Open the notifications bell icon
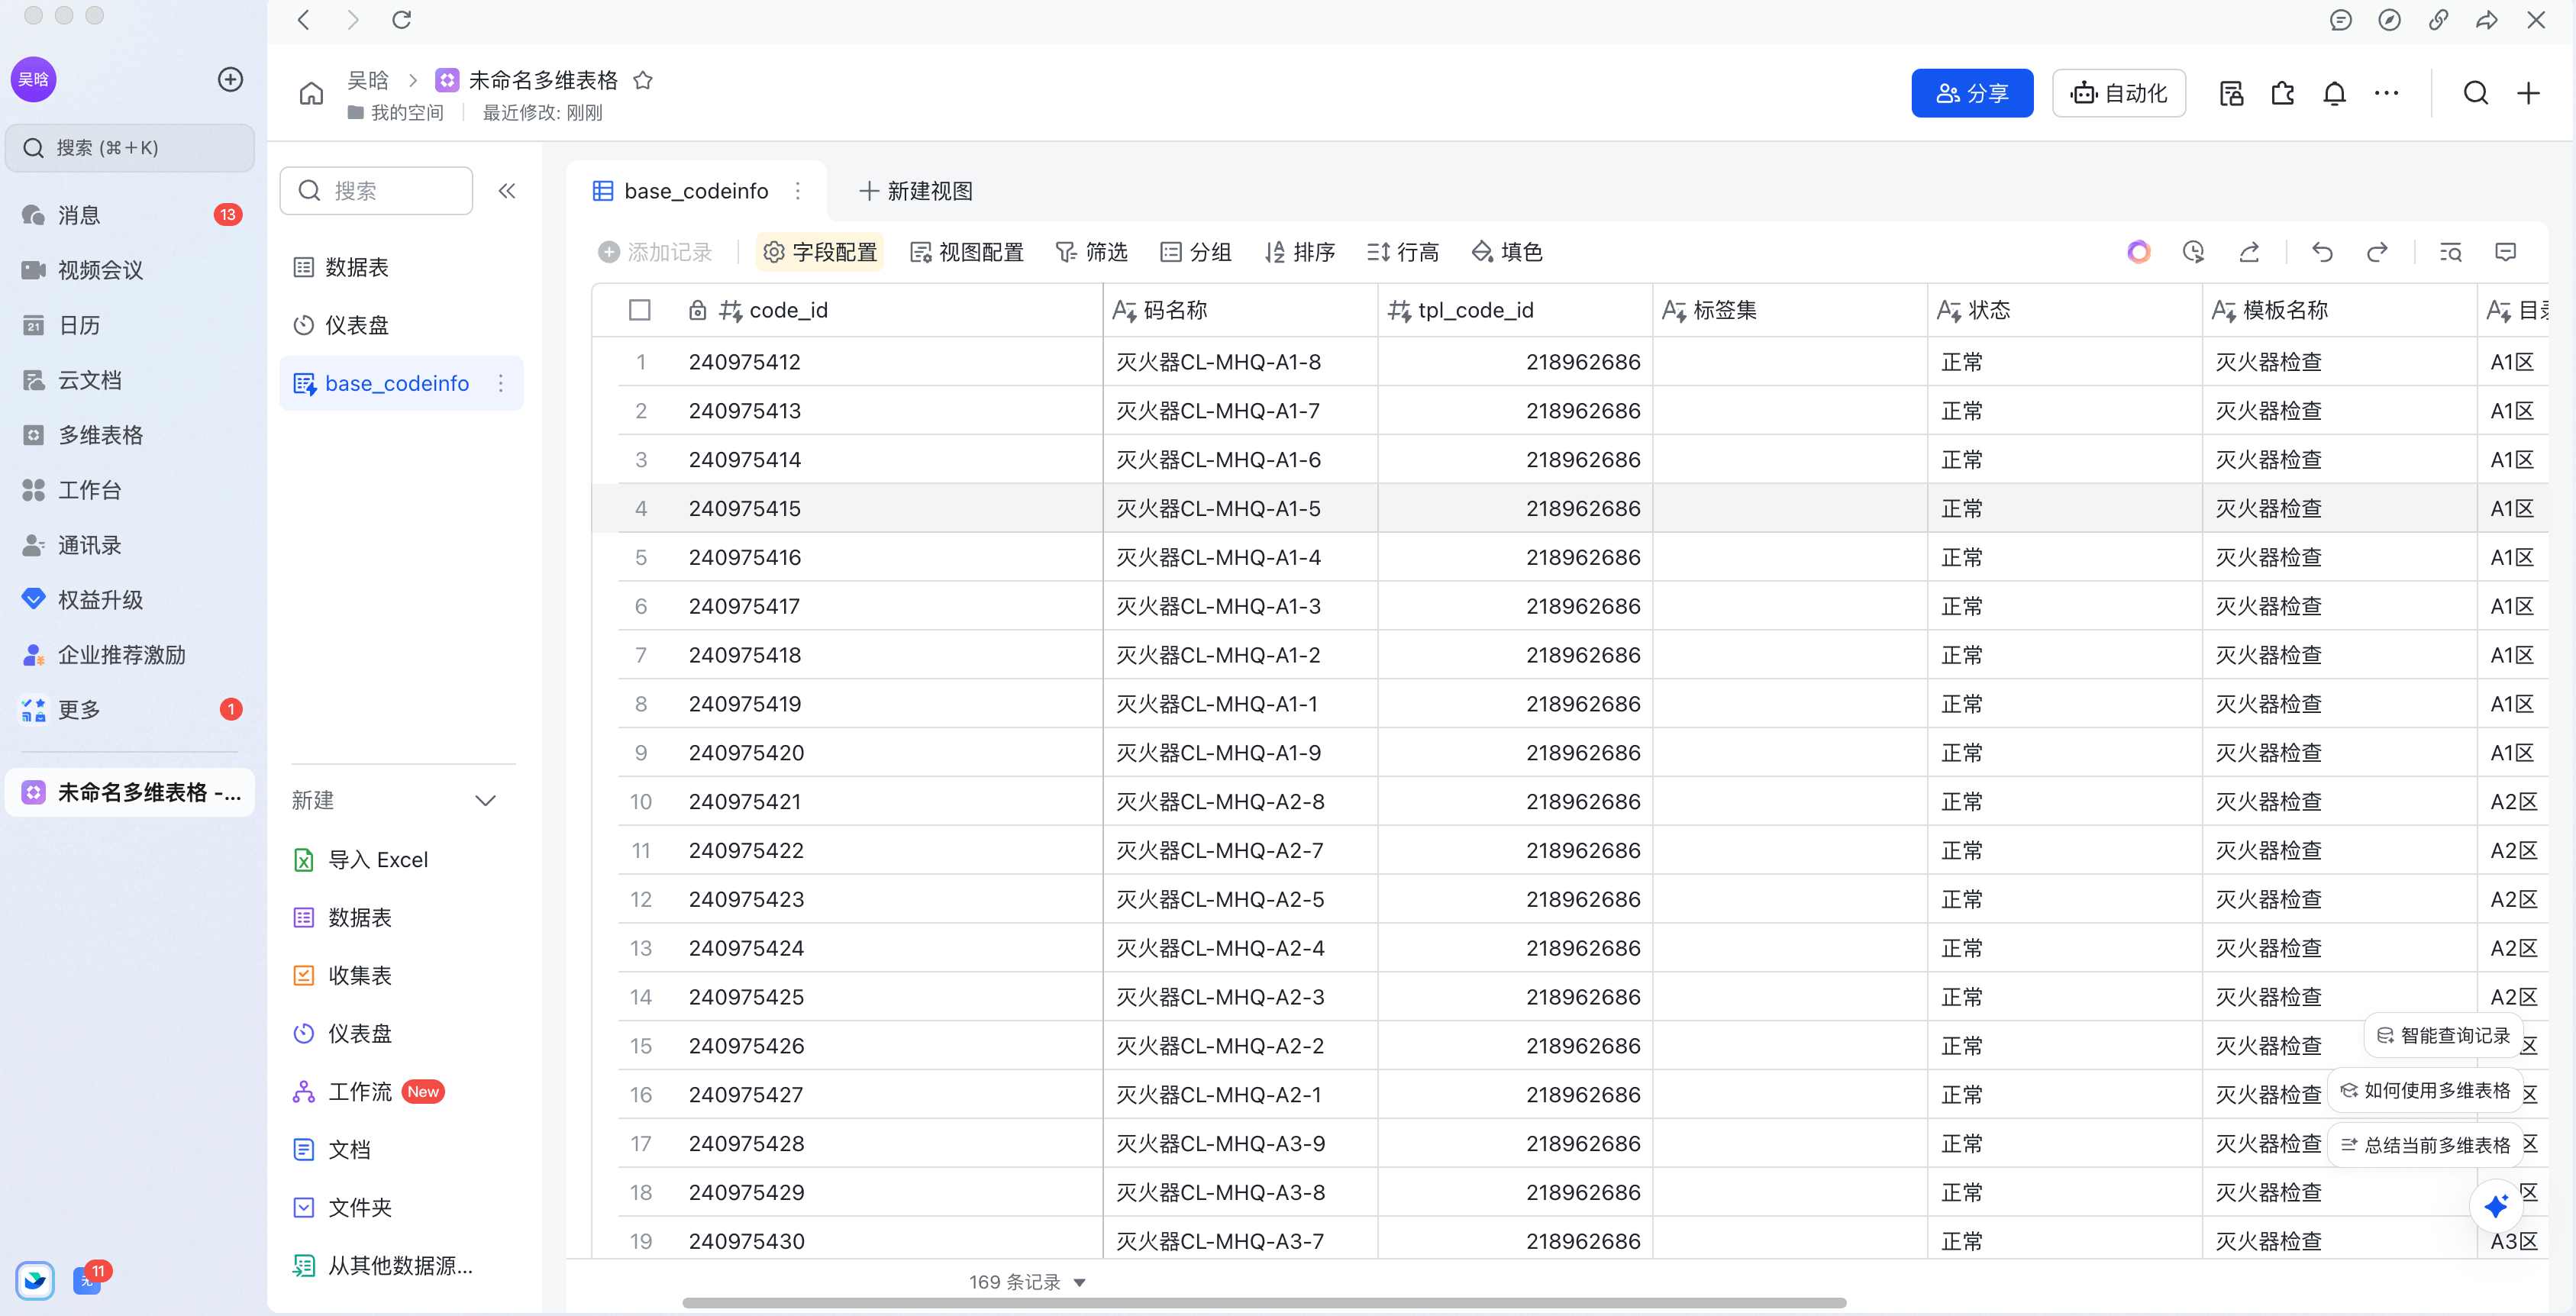 pyautogui.click(x=2335, y=94)
